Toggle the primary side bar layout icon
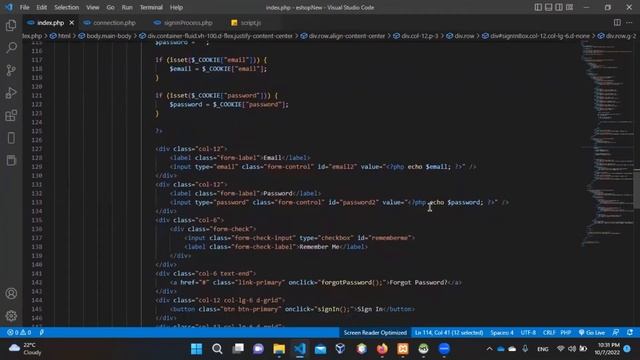 pyautogui.click(x=538, y=7)
